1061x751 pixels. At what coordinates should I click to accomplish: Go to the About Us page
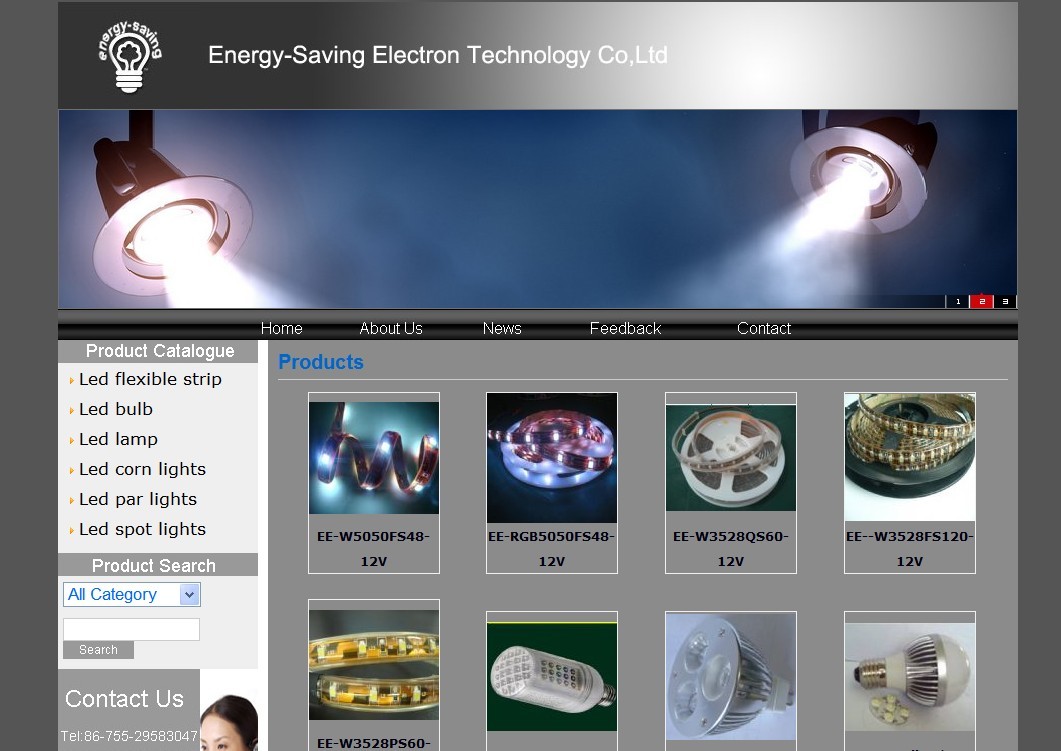(391, 328)
